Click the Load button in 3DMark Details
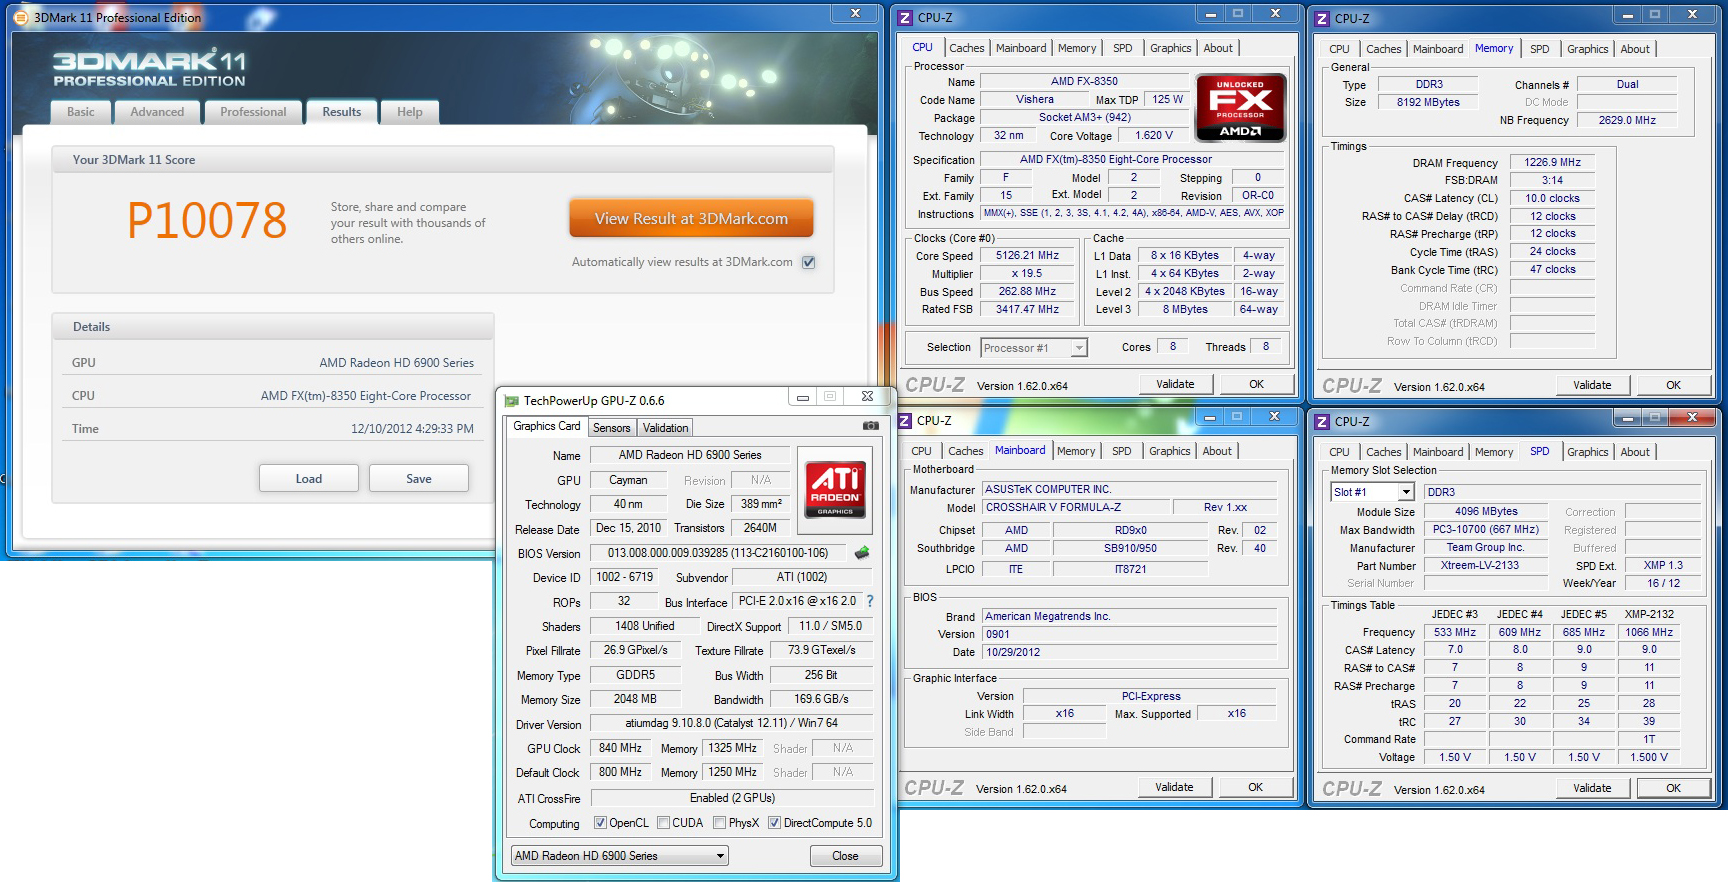Viewport: 1728px width, 882px height. point(309,479)
